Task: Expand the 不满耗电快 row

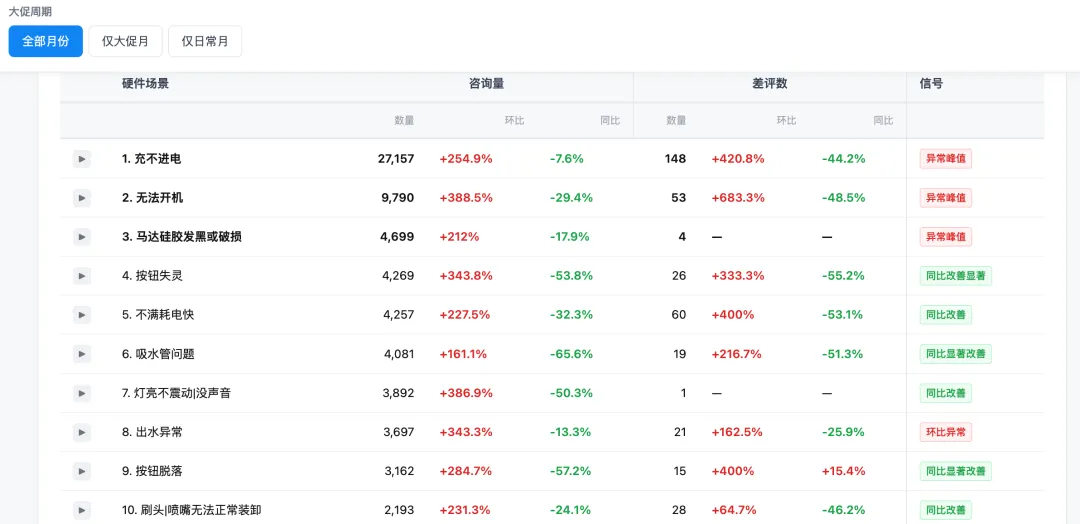Action: pyautogui.click(x=82, y=315)
